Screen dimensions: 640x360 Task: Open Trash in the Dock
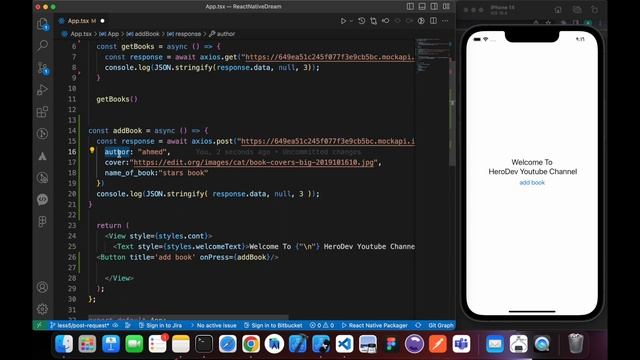pos(576,344)
